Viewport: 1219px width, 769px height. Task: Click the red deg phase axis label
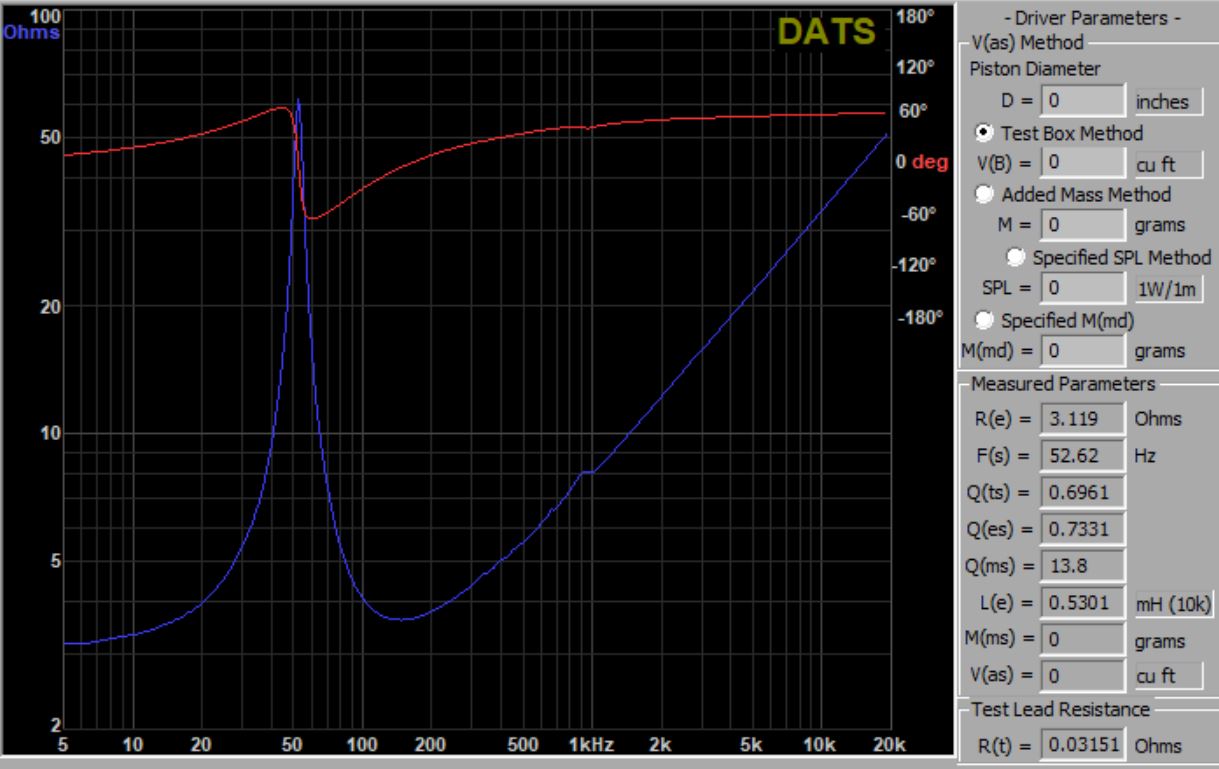coord(929,162)
